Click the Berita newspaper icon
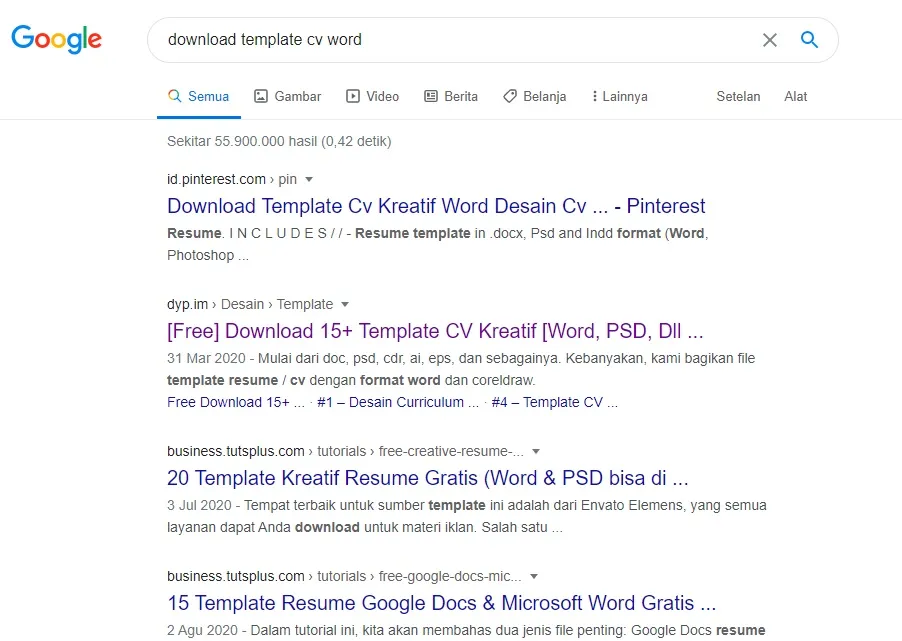902x641 pixels. tap(431, 96)
